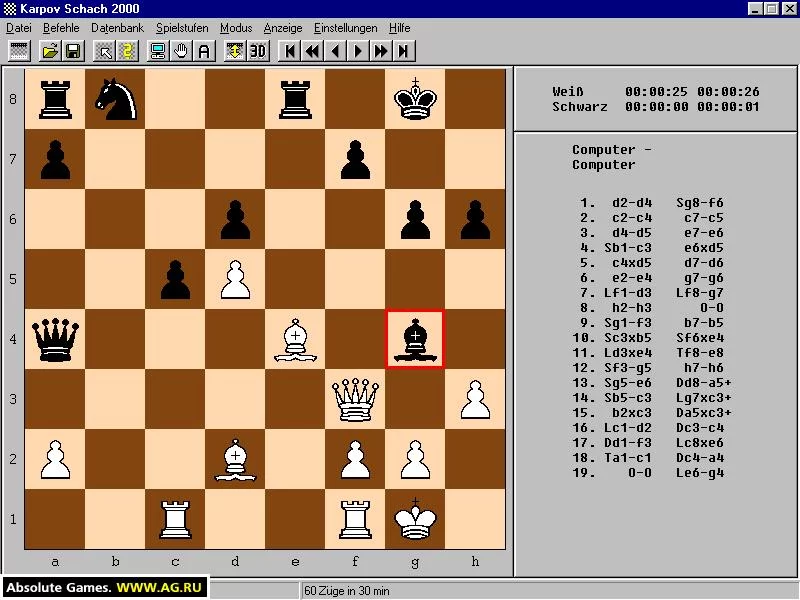Select the black pawn on h6

coord(475,219)
